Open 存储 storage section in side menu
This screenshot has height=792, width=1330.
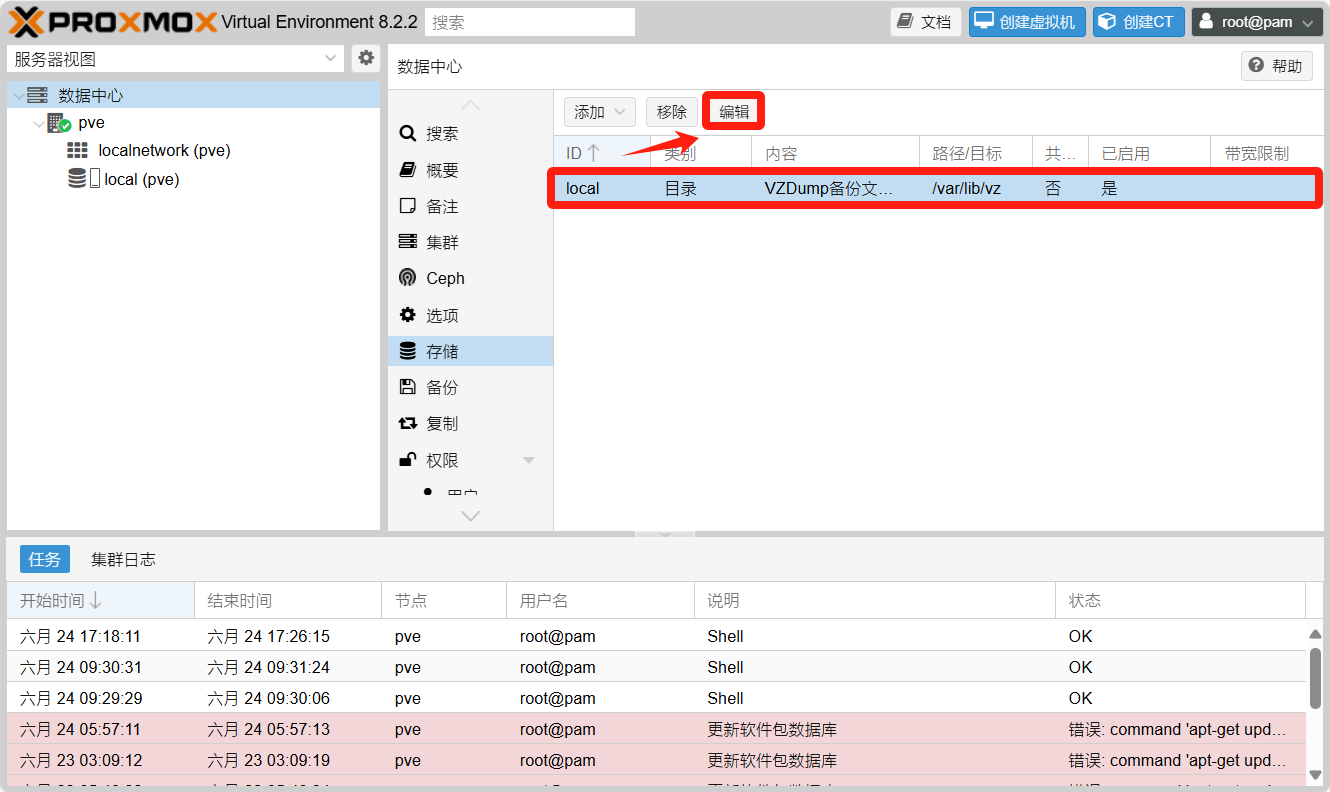click(441, 351)
